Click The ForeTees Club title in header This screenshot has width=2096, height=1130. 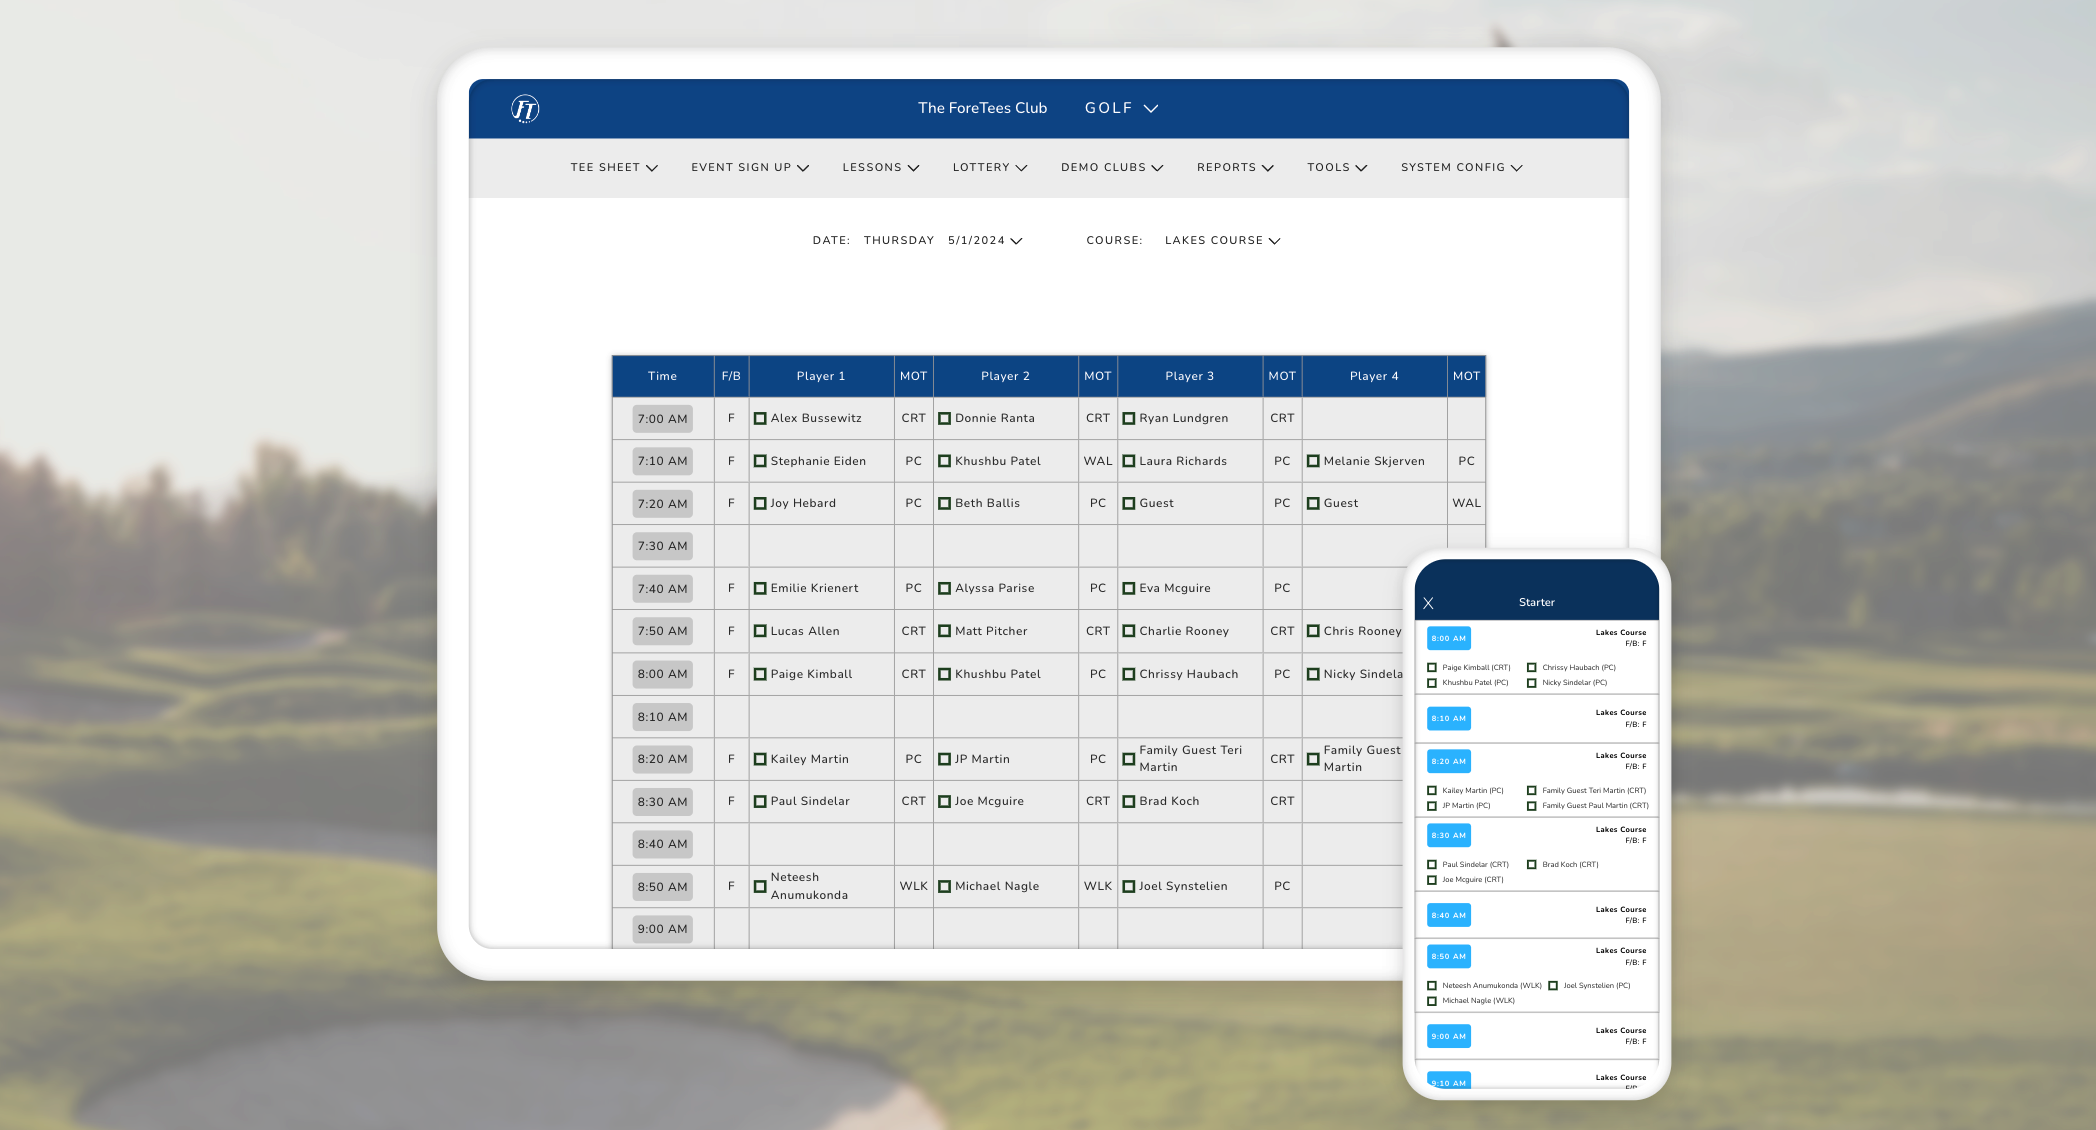point(982,108)
